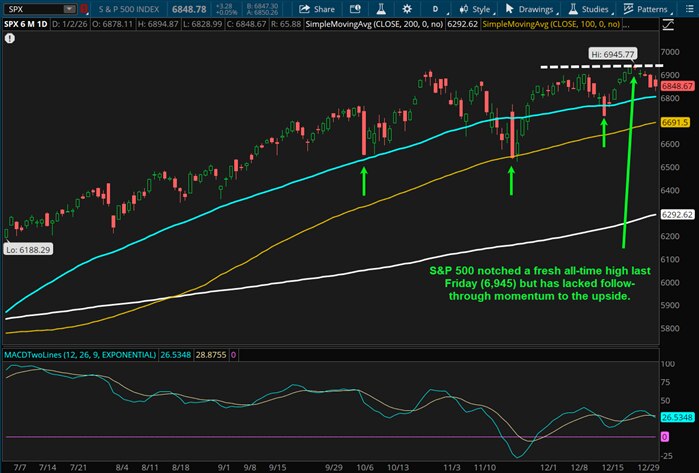Viewport: 699px width, 473px height.
Task: Click the chart drawing tool icon beside price axis
Action: pos(668,25)
